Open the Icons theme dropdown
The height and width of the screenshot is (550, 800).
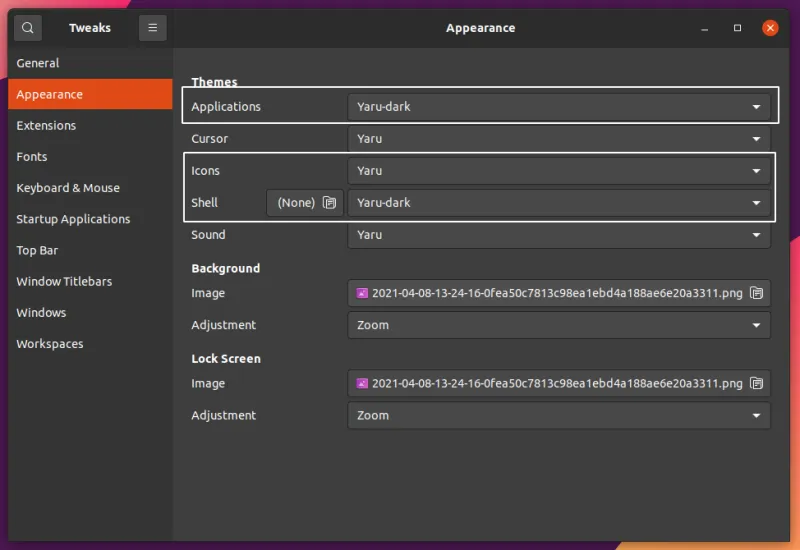[x=559, y=171]
